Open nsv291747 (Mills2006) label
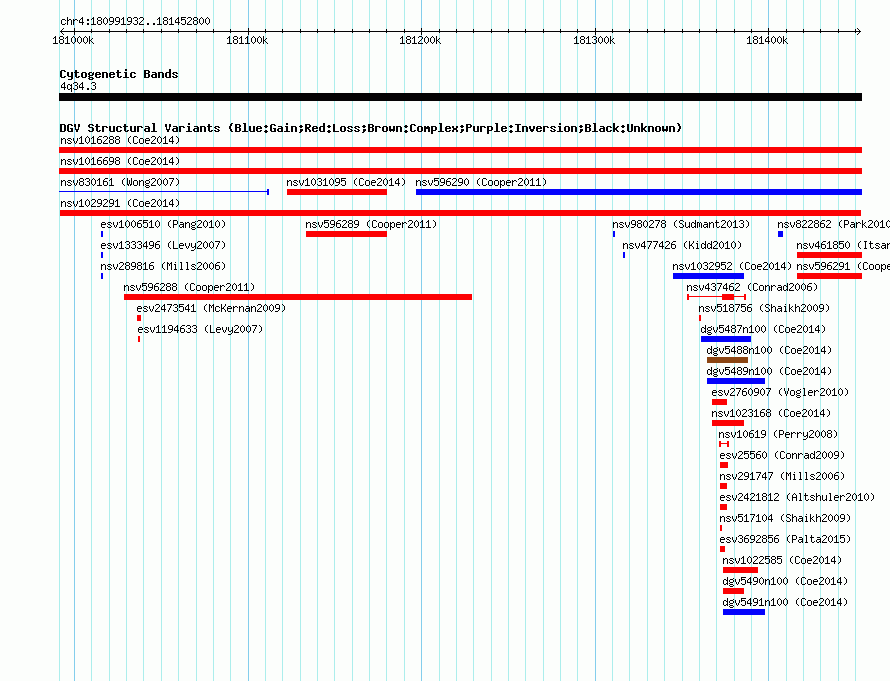890x681 pixels. (x=782, y=476)
